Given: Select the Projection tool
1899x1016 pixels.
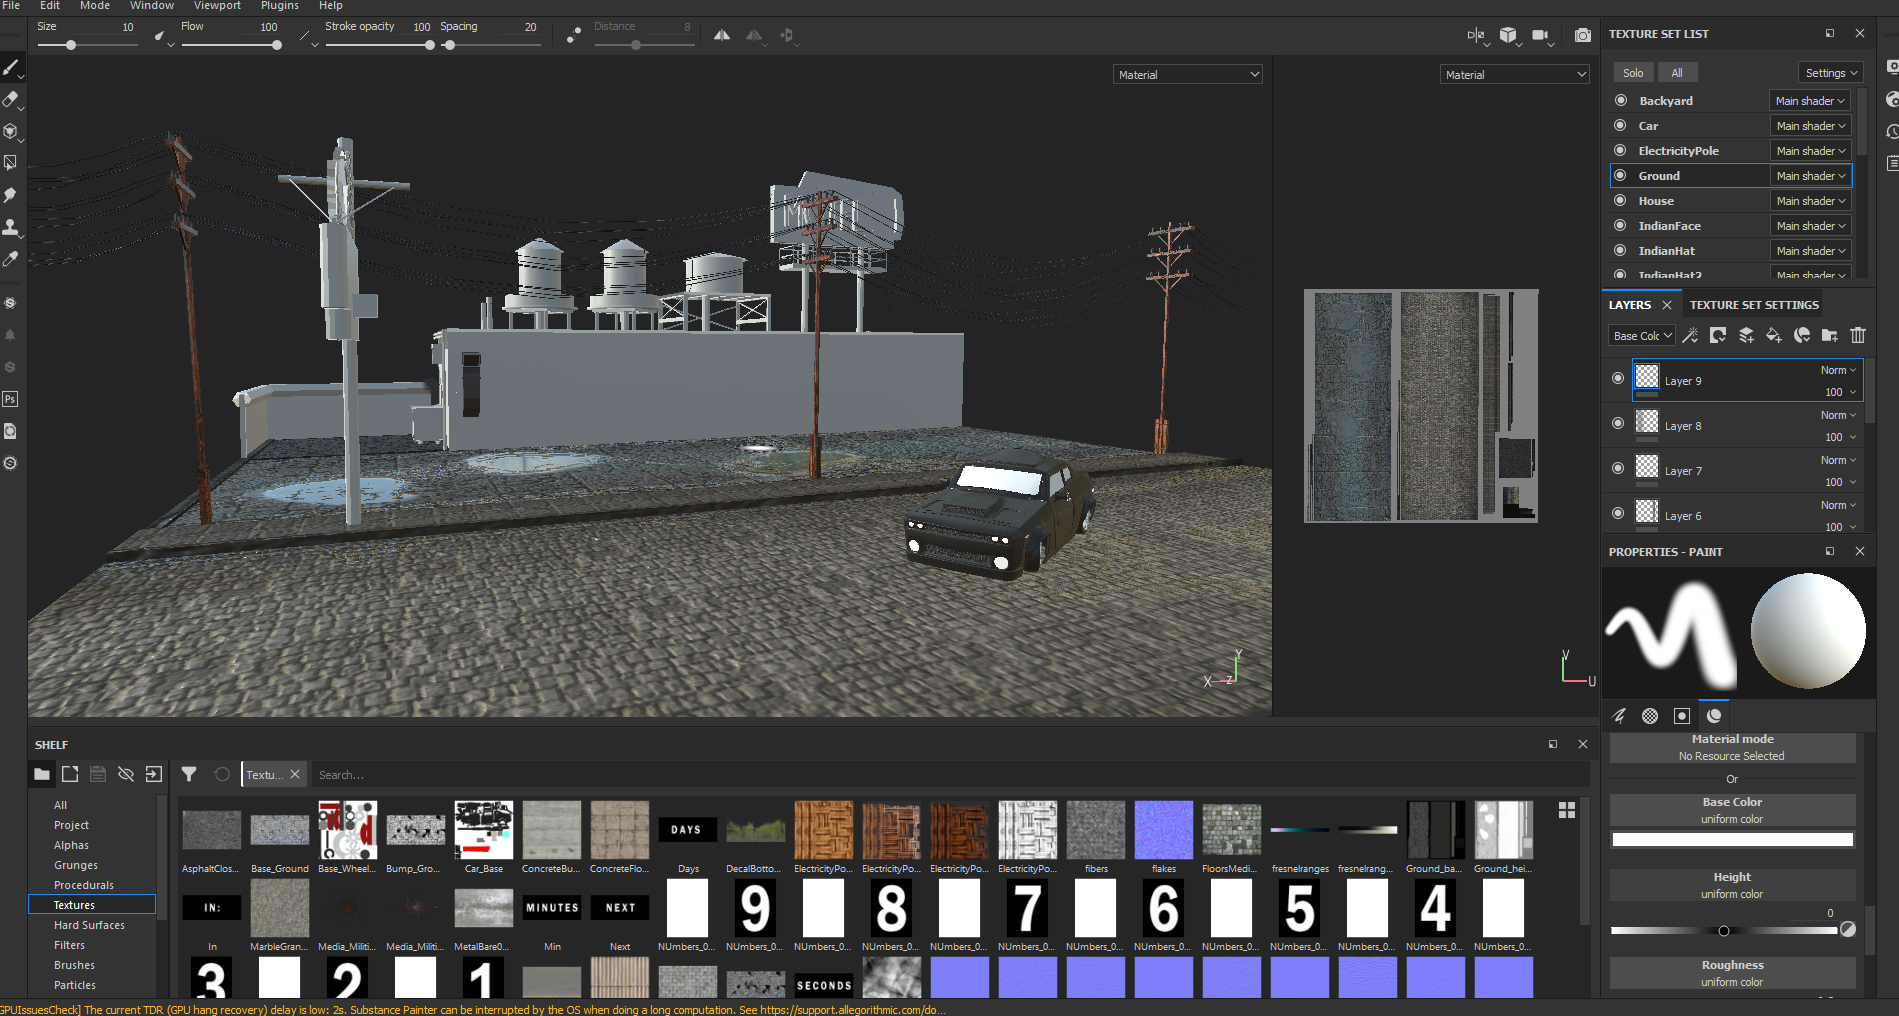Looking at the screenshot, I should (11, 131).
